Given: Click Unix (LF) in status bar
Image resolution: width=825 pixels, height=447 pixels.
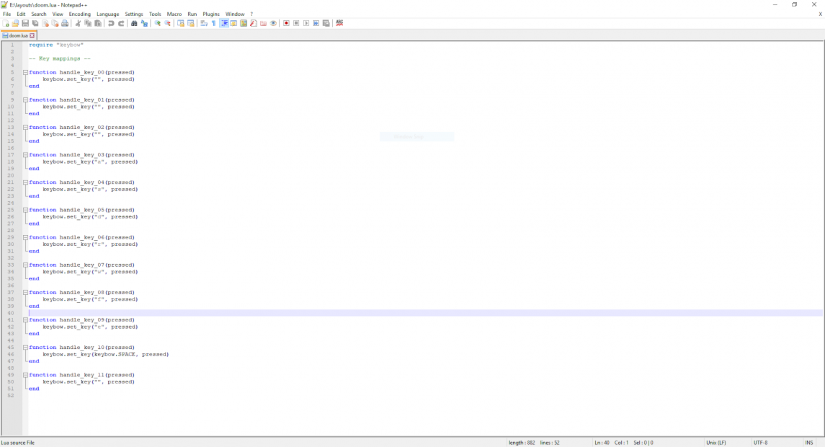Looking at the screenshot, I should (x=716, y=443).
